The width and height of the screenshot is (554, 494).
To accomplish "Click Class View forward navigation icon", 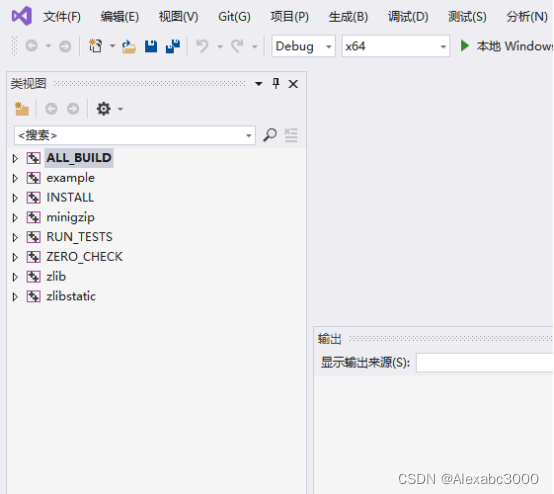I will pos(73,109).
